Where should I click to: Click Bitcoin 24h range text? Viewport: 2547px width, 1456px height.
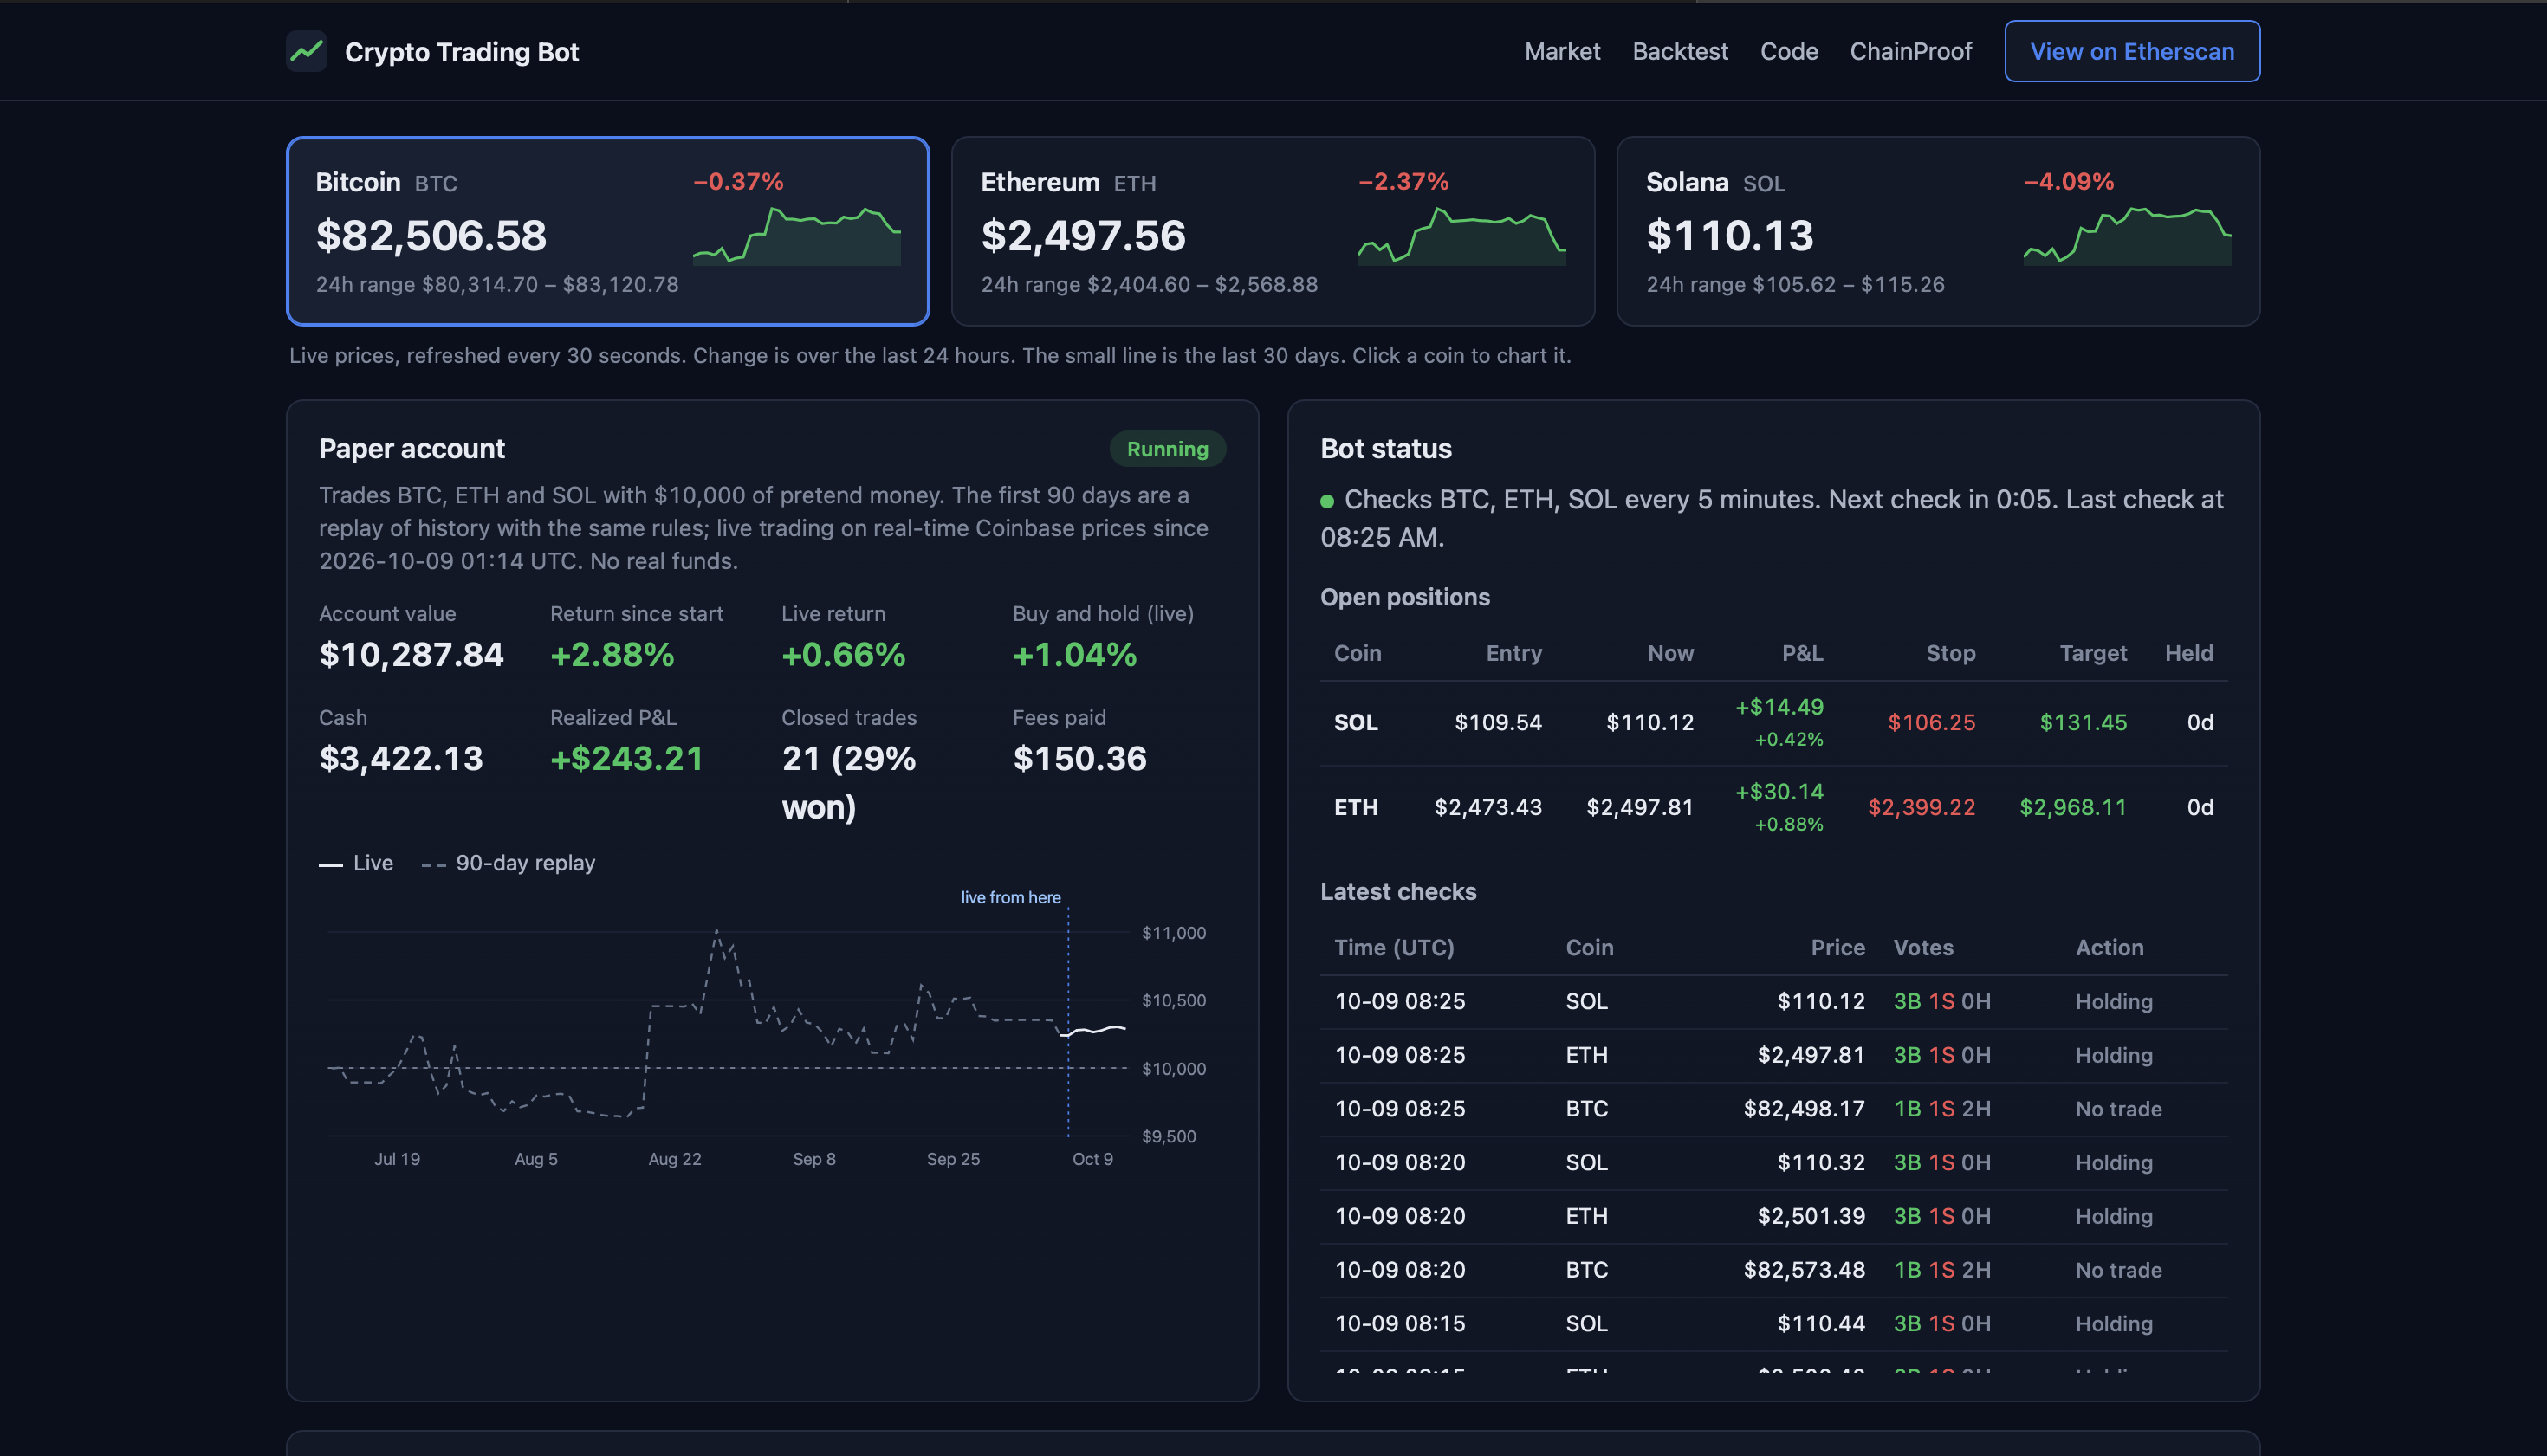point(497,285)
